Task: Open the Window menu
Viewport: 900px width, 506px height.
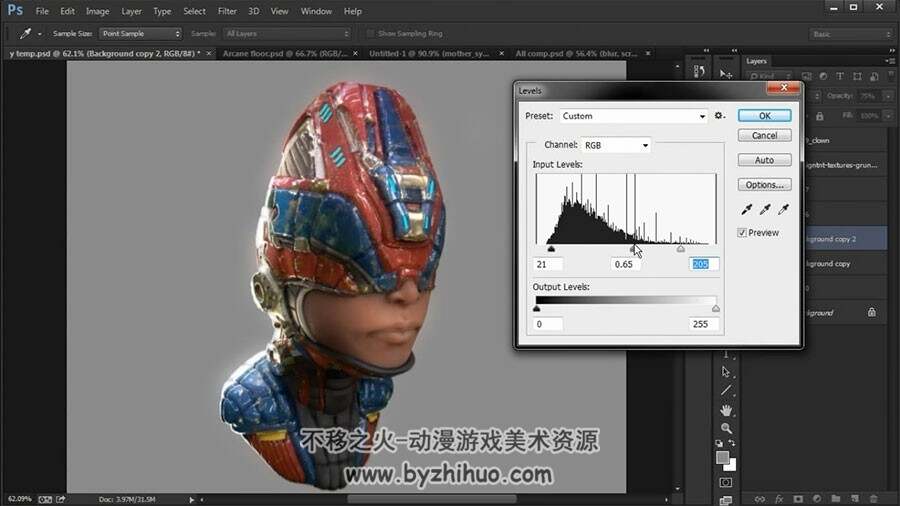Action: point(316,11)
